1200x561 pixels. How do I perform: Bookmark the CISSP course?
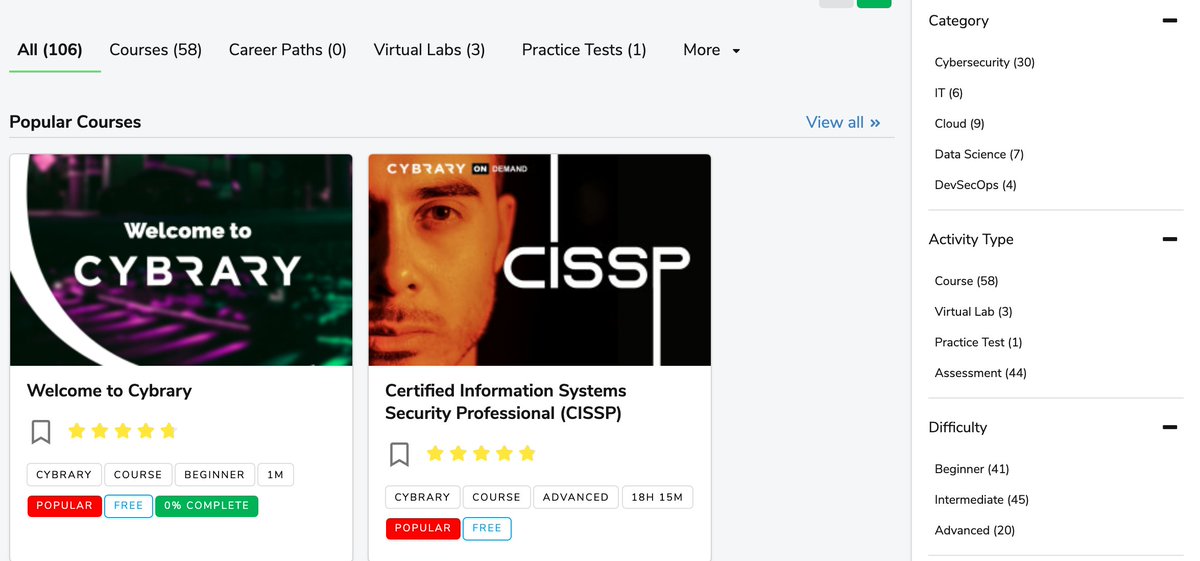[399, 454]
